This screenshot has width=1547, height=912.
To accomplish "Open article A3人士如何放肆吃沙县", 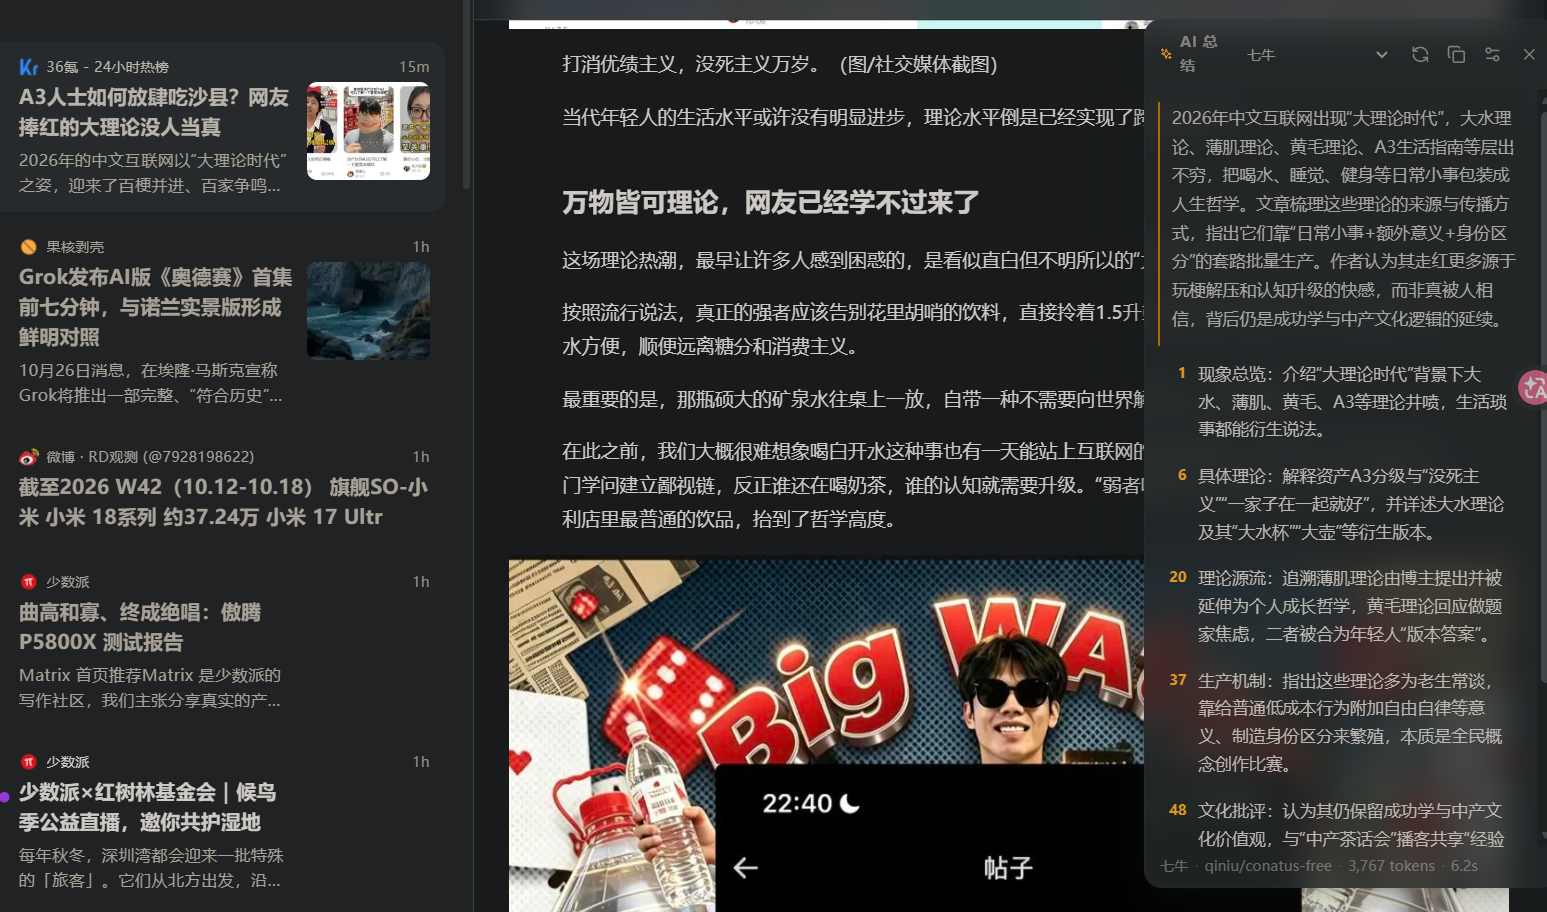I will point(154,112).
